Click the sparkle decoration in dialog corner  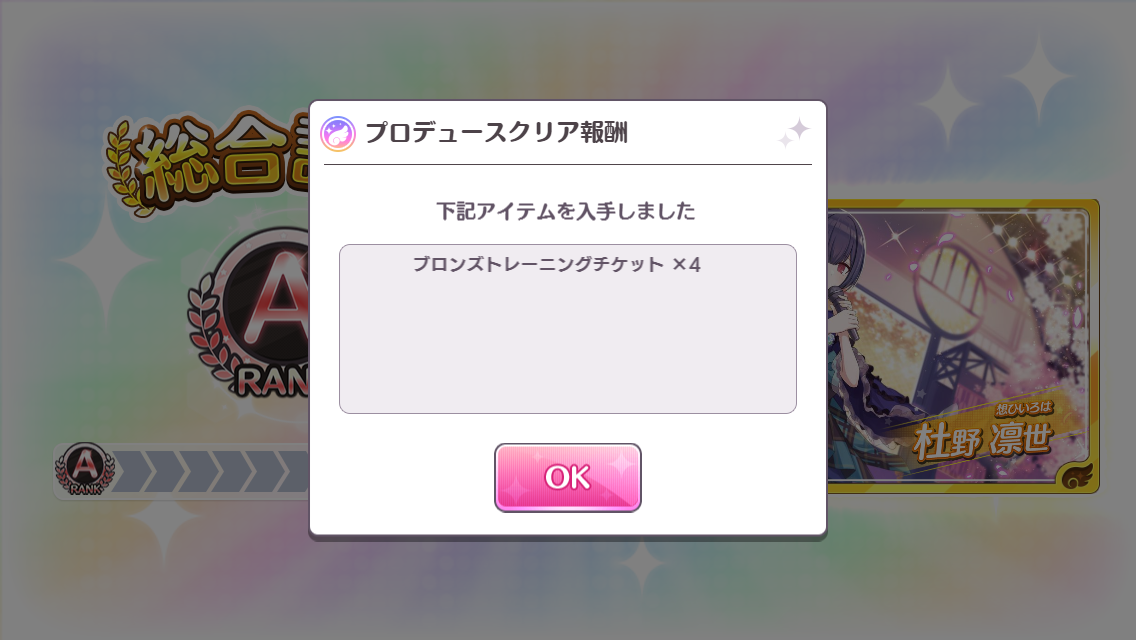[793, 133]
